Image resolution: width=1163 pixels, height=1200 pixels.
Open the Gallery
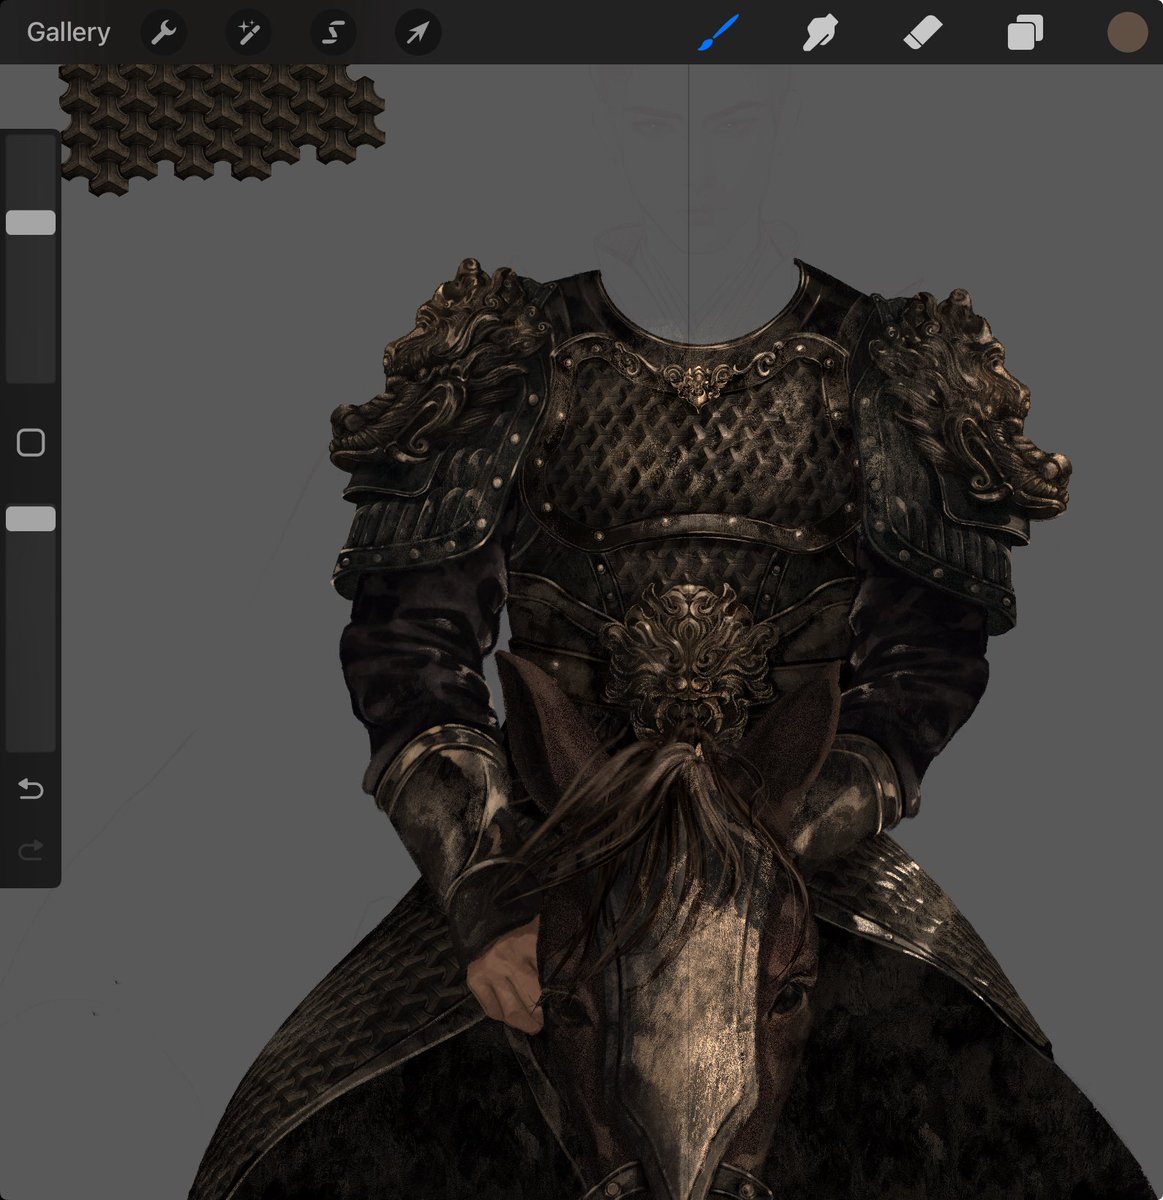click(x=68, y=32)
